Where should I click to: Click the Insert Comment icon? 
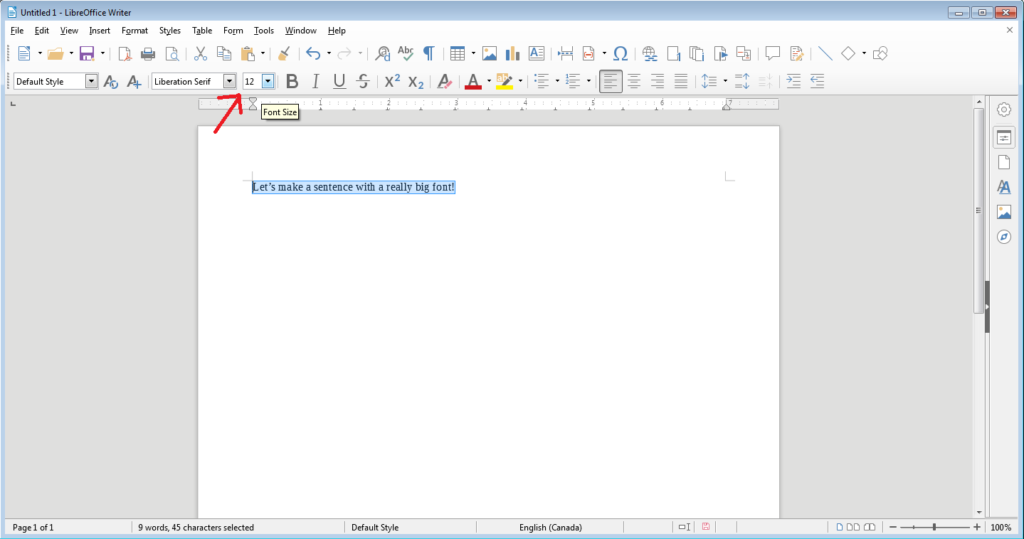coord(772,53)
